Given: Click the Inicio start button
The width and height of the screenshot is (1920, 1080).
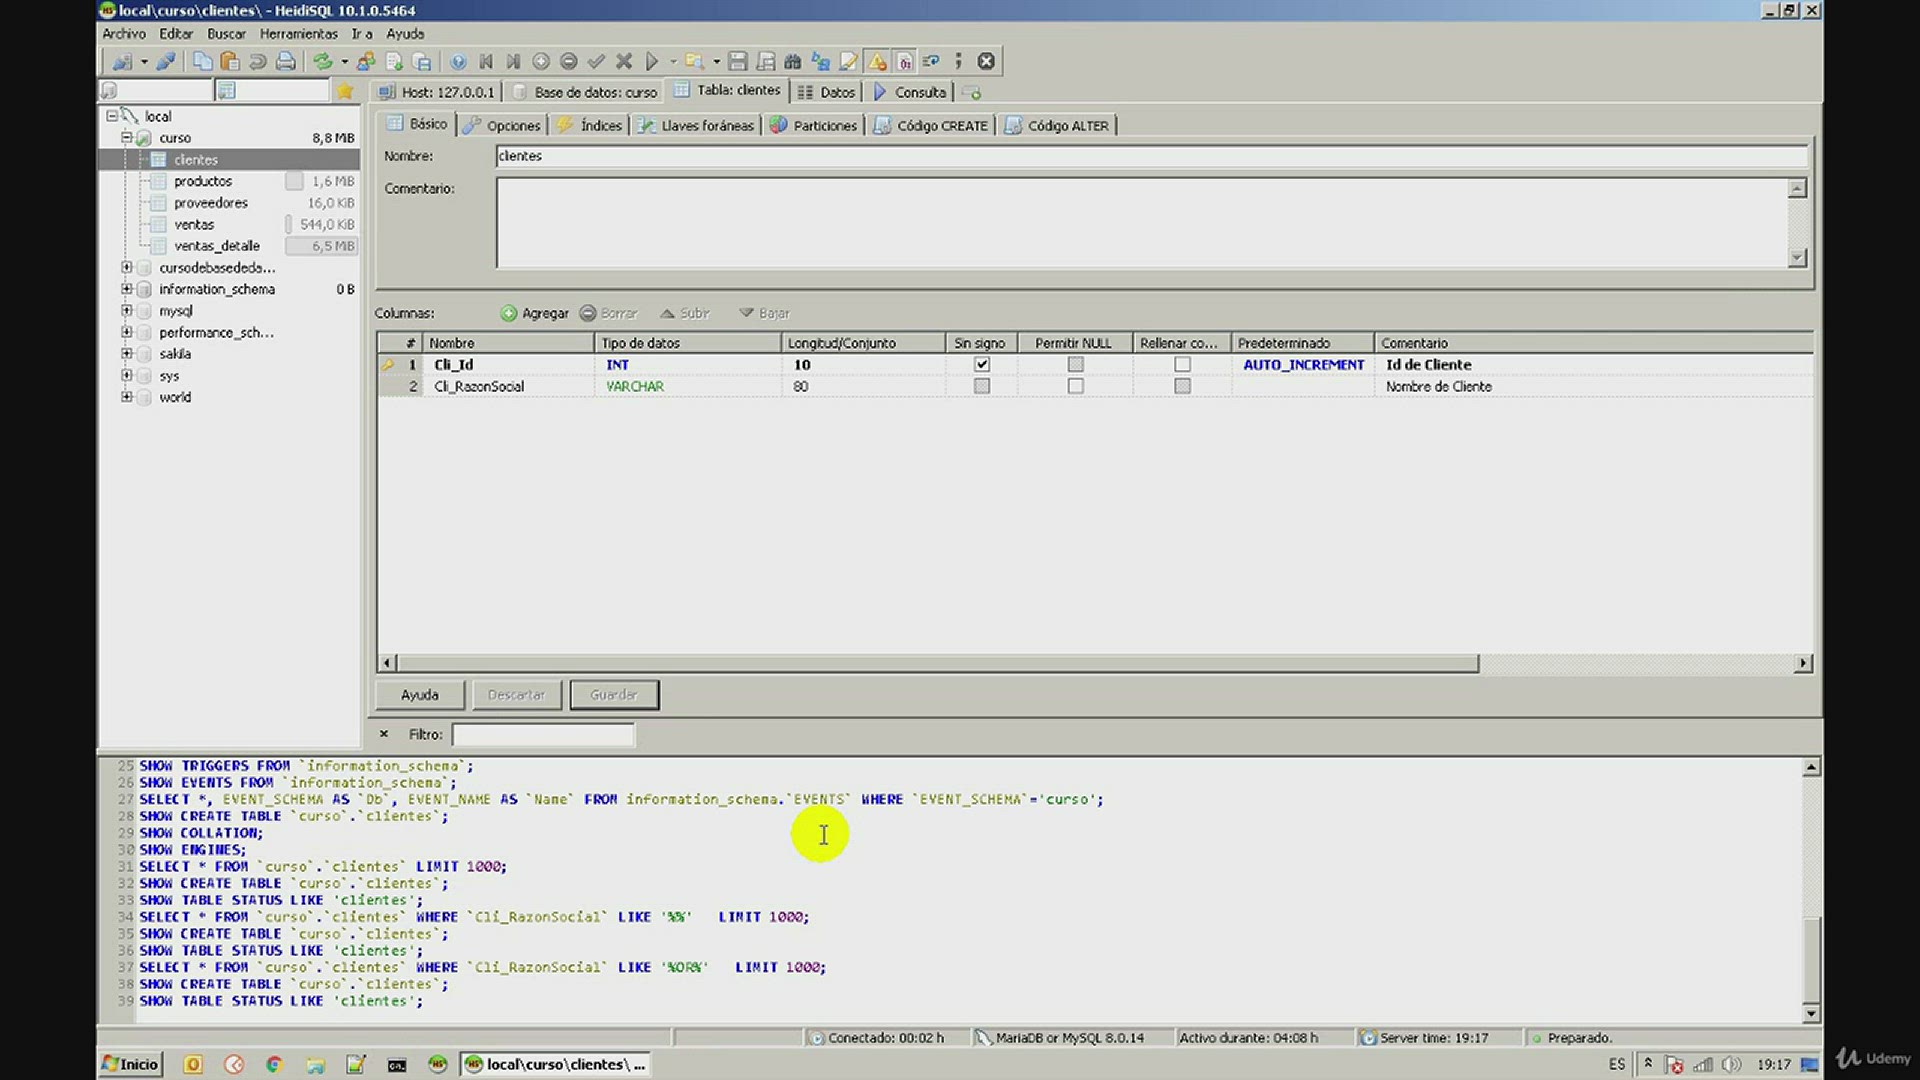Looking at the screenshot, I should tap(131, 1064).
